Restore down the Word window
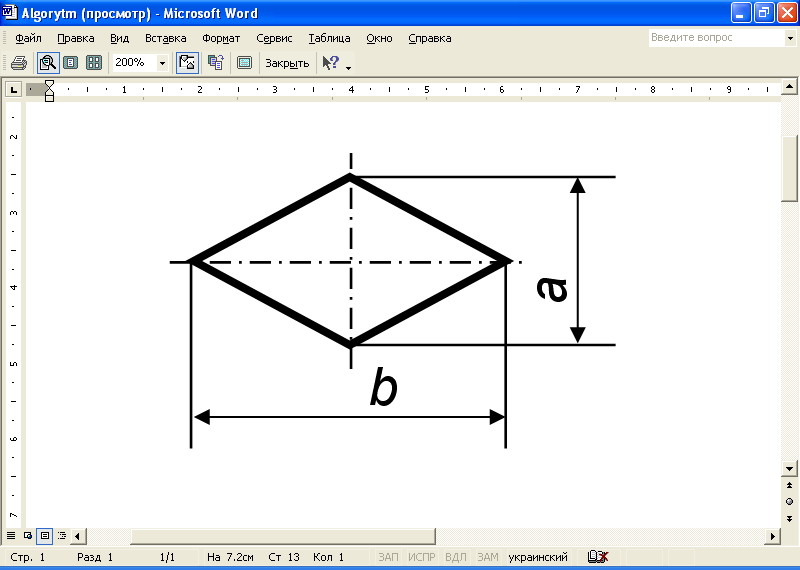 (764, 13)
